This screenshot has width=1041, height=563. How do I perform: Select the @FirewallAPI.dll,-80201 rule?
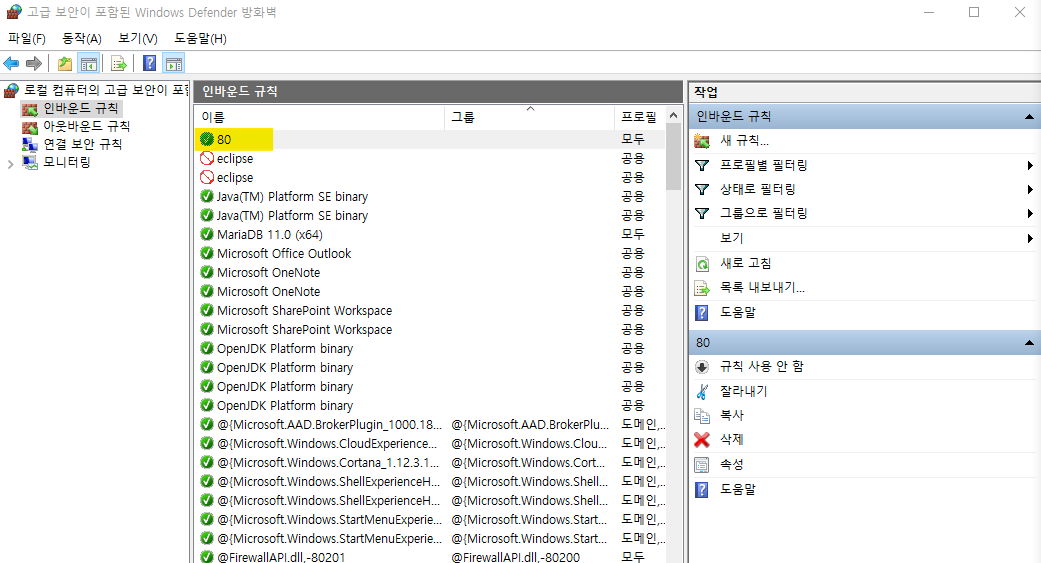point(281,557)
